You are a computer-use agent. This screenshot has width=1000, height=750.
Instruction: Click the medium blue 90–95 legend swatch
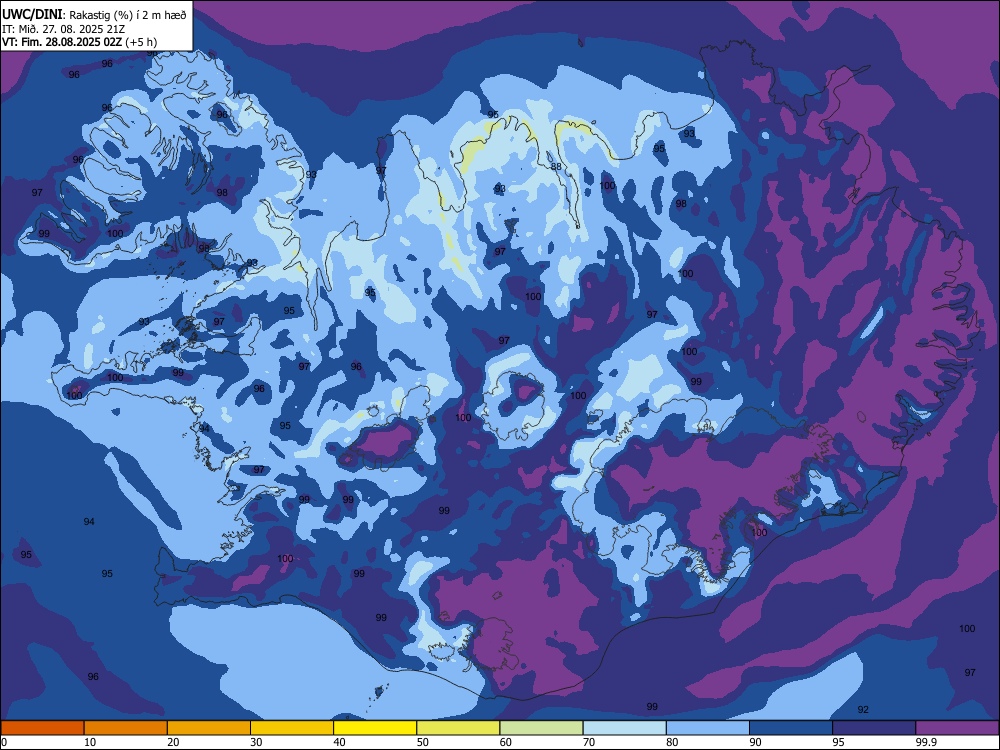[791, 728]
